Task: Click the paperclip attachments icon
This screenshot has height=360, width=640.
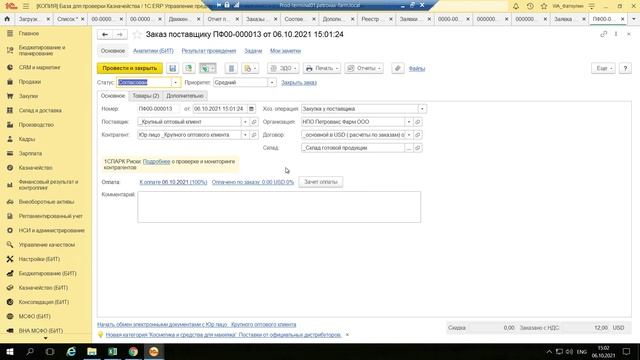Action: click(x=398, y=69)
